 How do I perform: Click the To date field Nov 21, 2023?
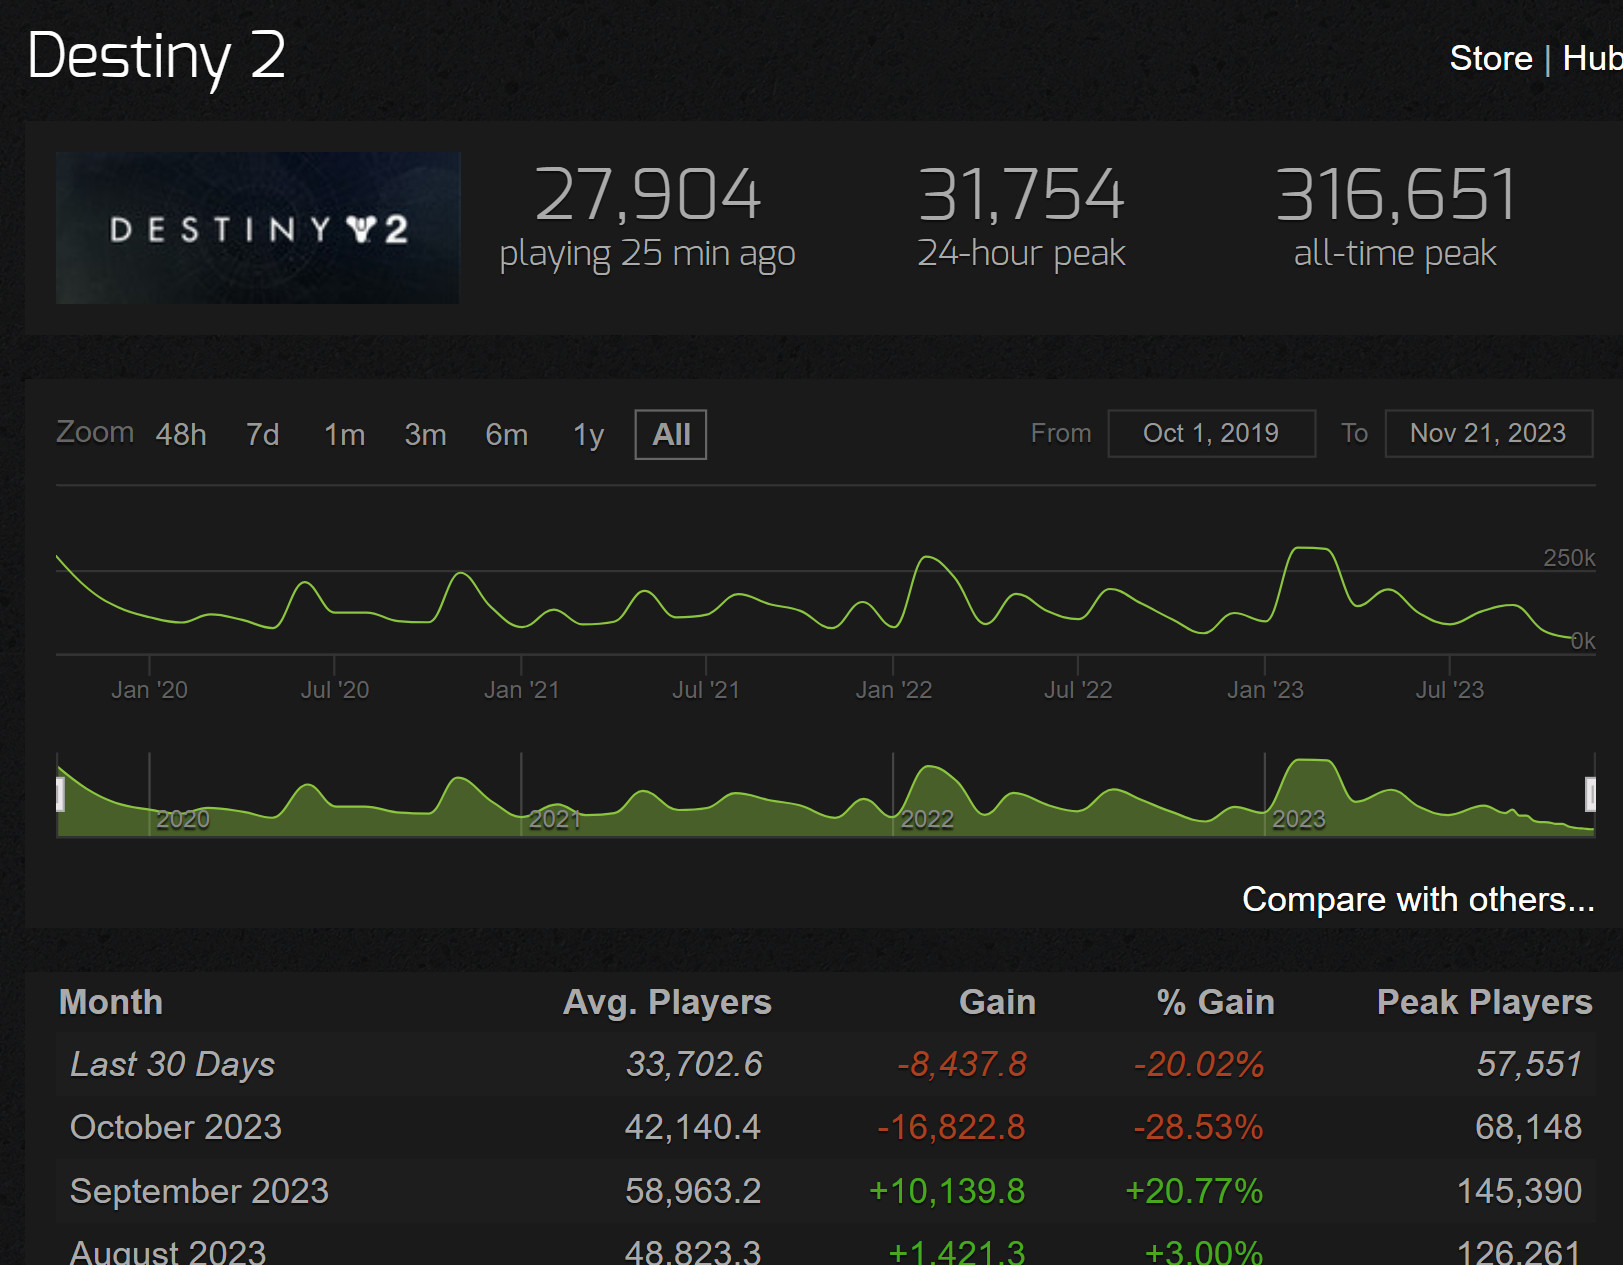click(1487, 433)
